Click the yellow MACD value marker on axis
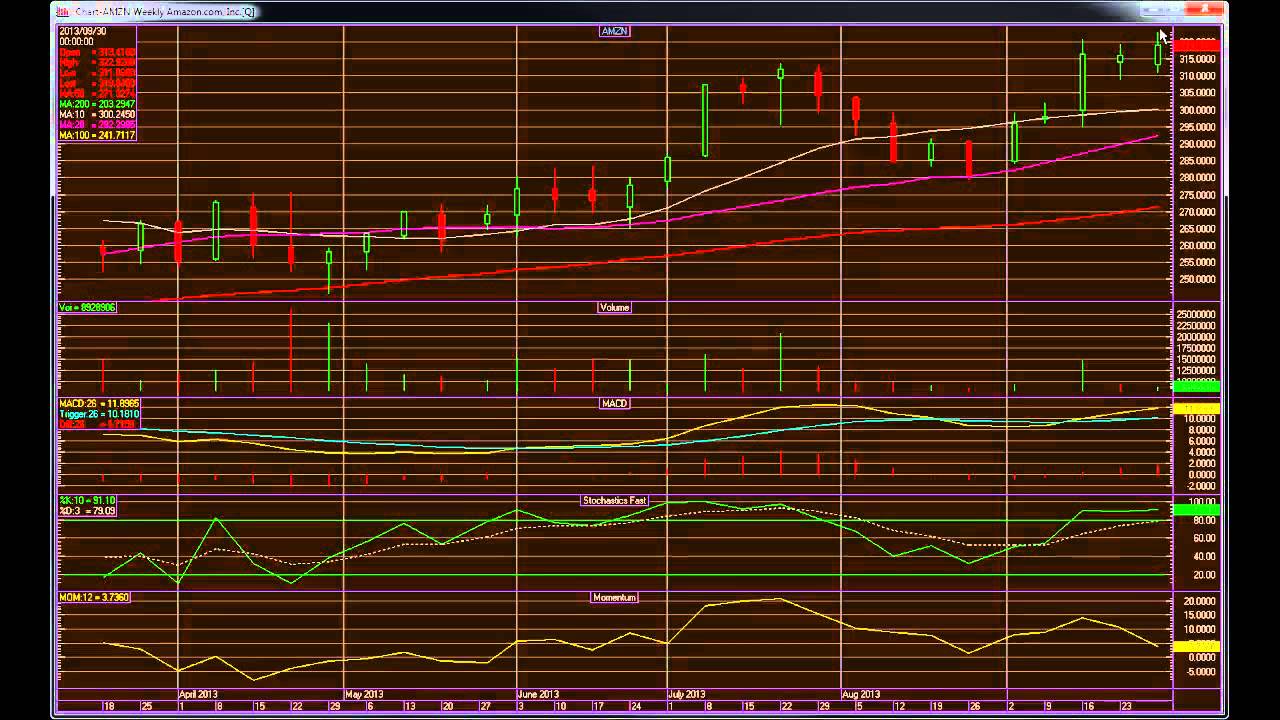 [x=1196, y=409]
